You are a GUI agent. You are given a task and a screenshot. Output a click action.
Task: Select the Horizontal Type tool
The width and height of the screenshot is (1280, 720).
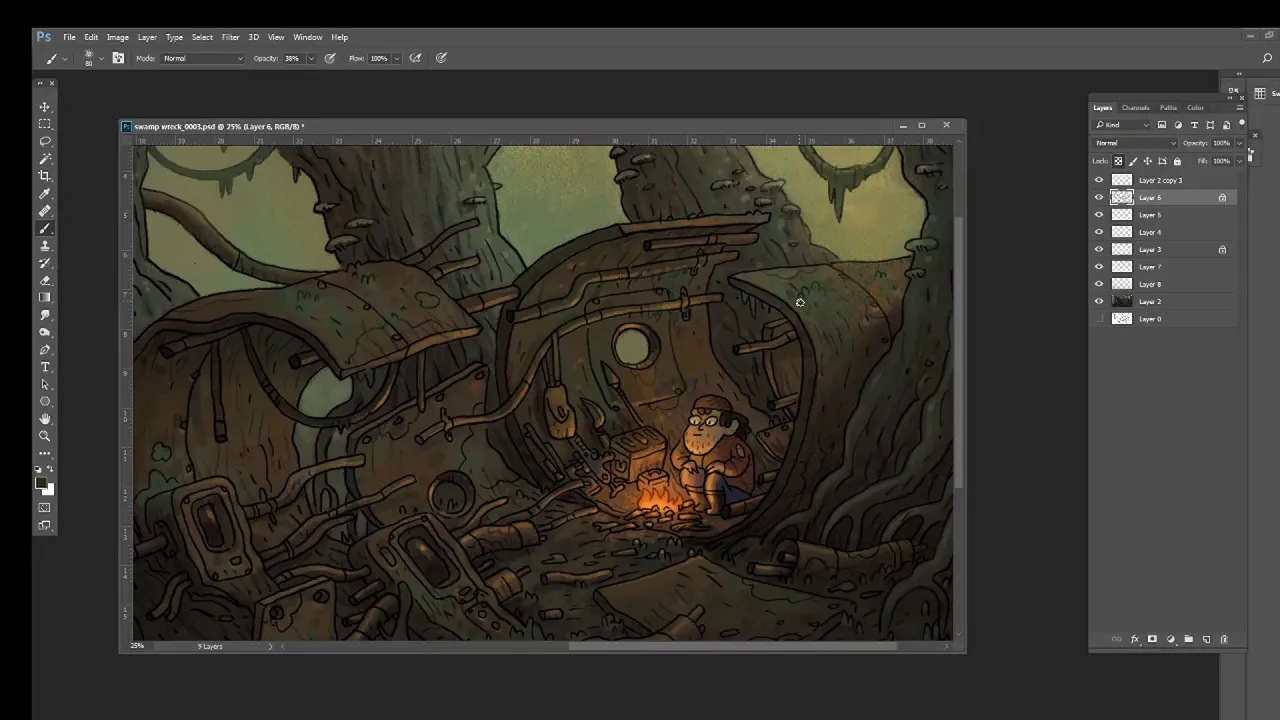44,367
